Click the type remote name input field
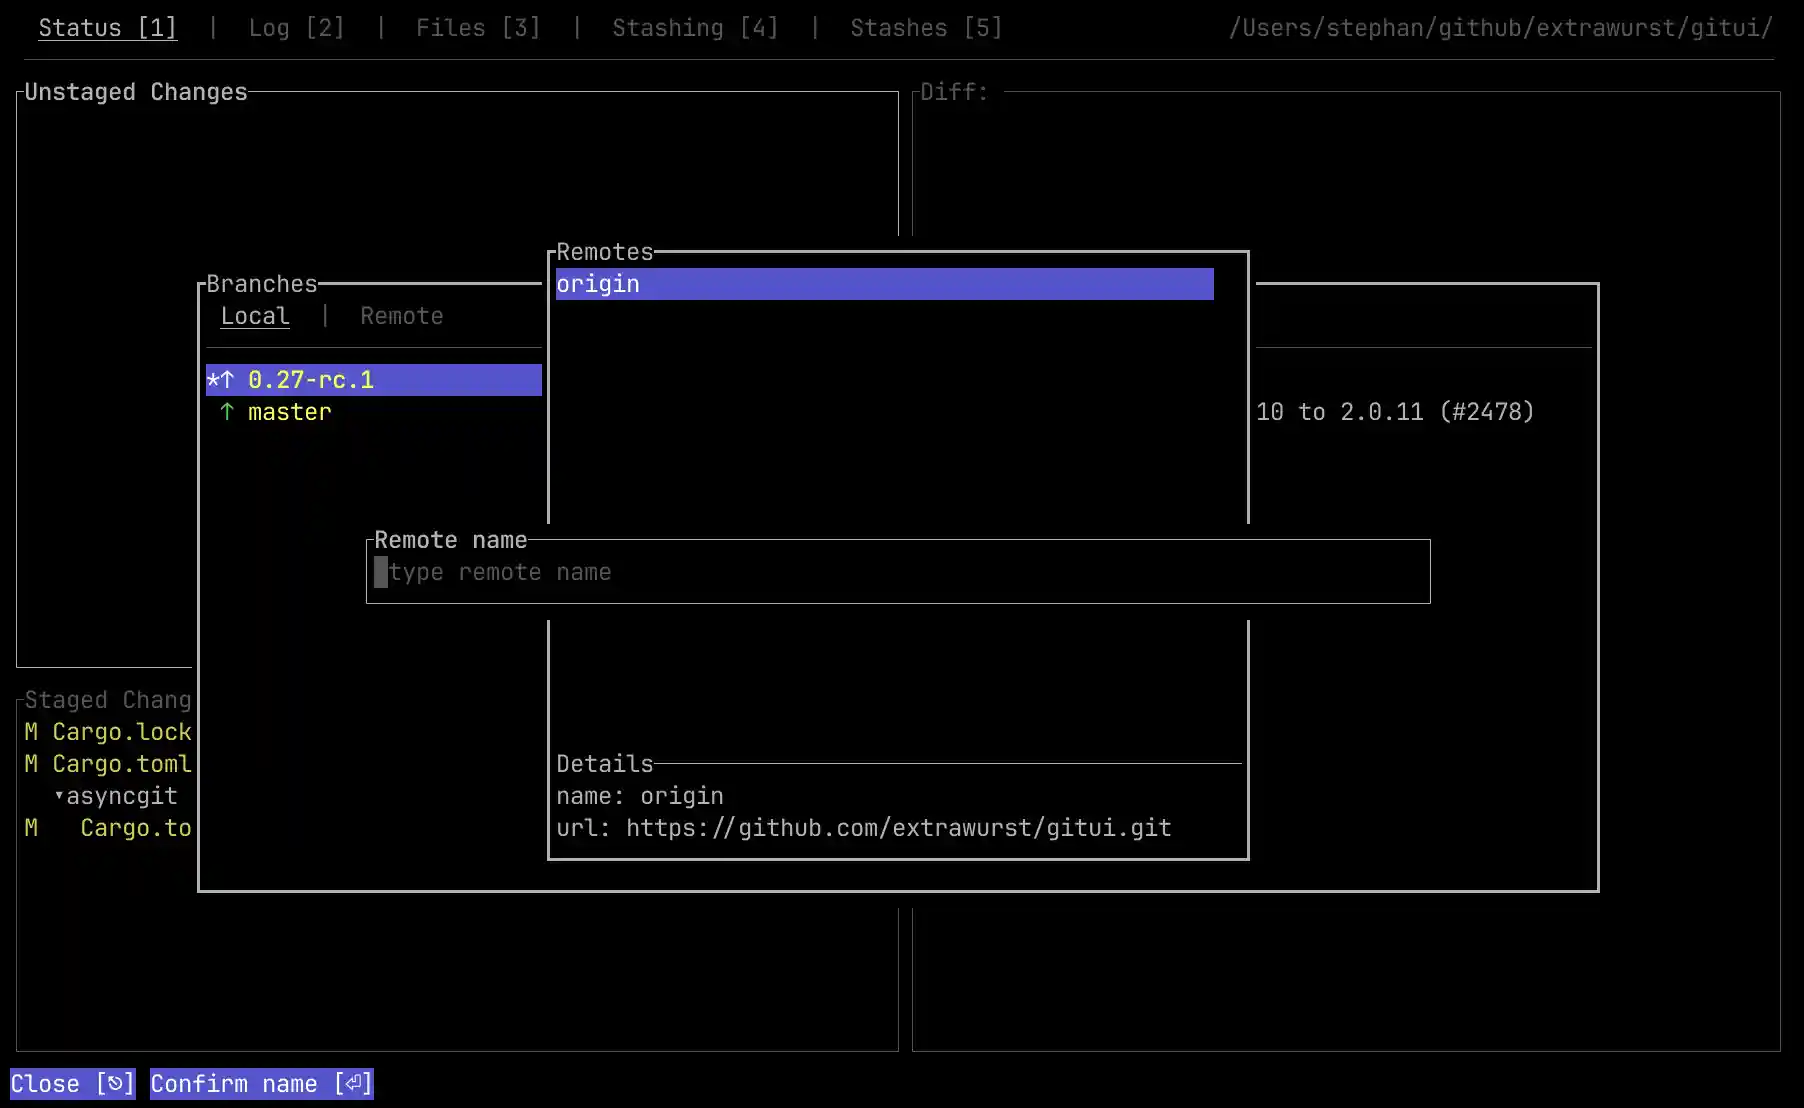1804x1108 pixels. coord(898,572)
